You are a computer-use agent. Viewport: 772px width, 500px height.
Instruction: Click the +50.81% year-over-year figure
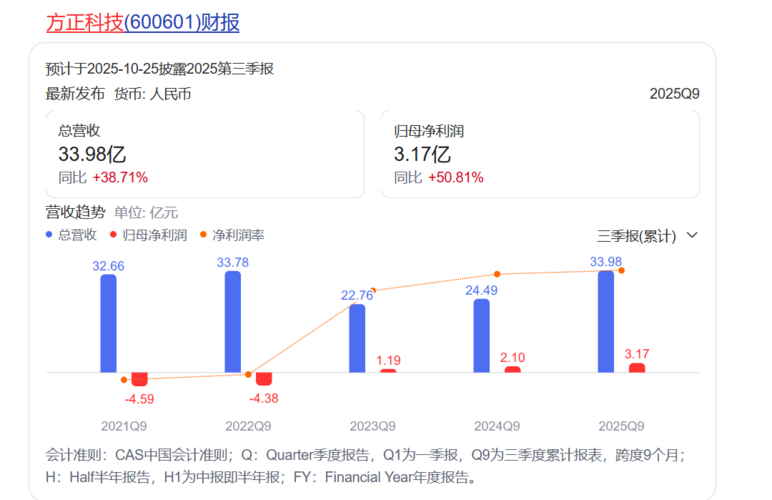(x=456, y=178)
